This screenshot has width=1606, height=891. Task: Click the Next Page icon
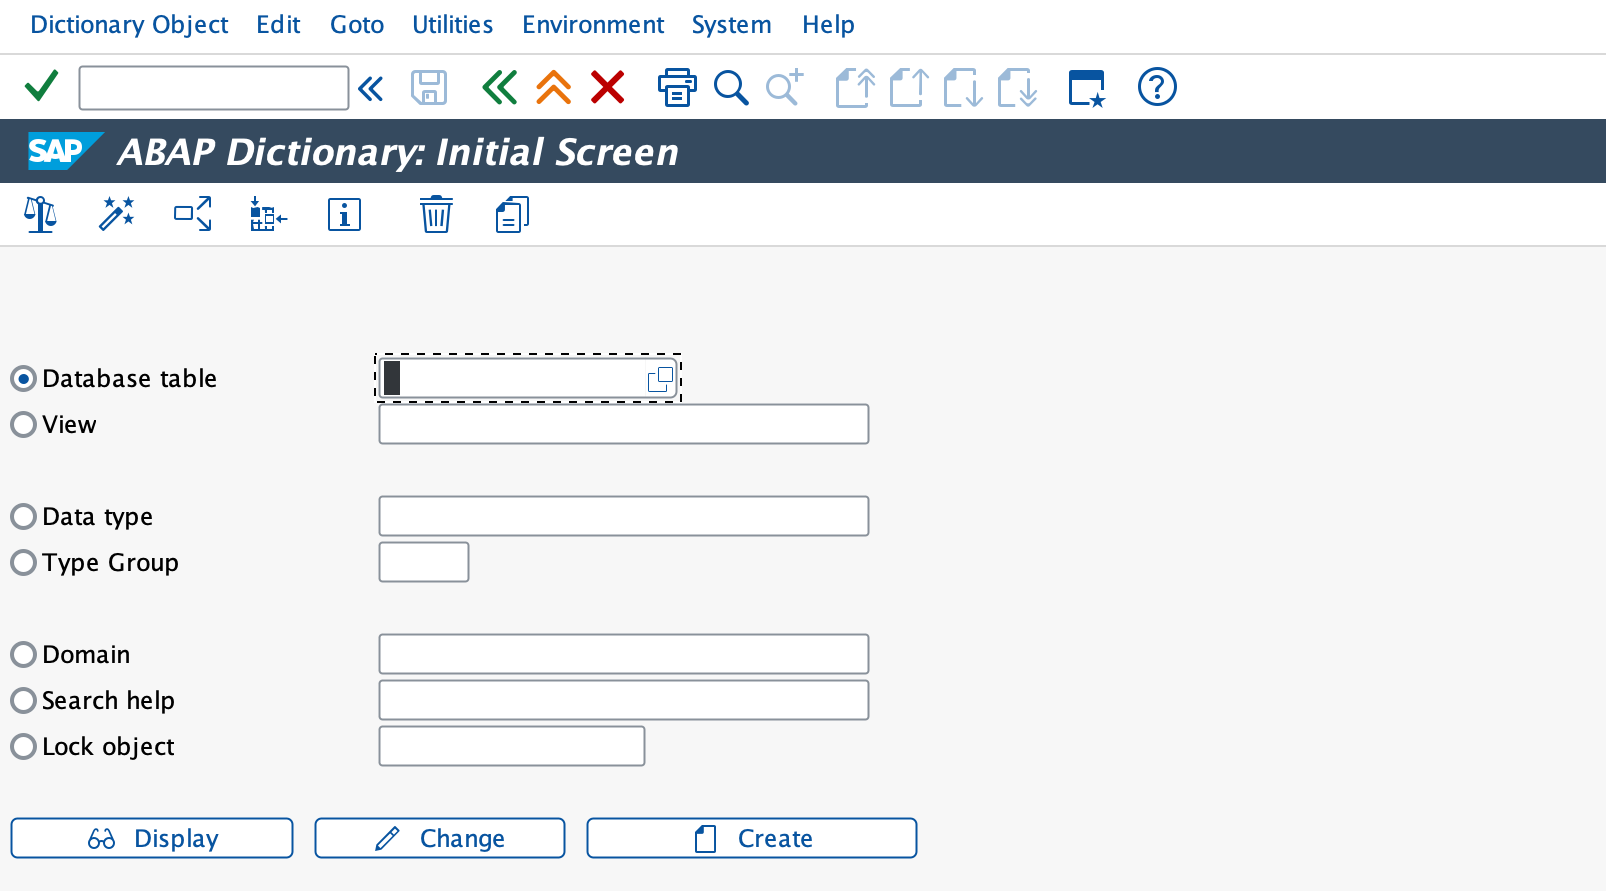(963, 88)
